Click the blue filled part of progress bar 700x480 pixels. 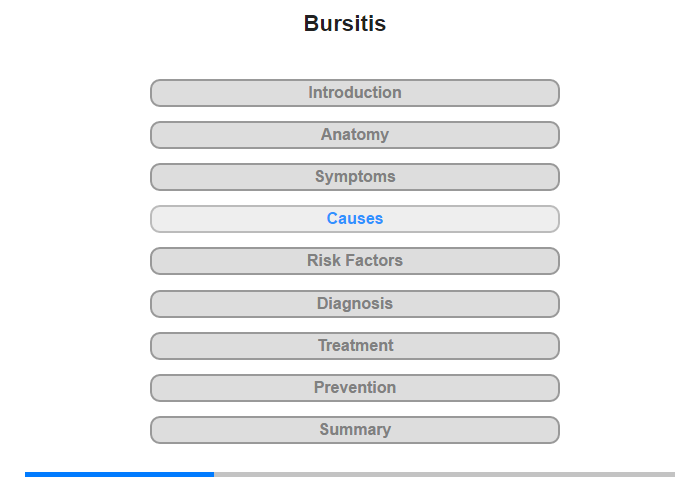[119, 474]
